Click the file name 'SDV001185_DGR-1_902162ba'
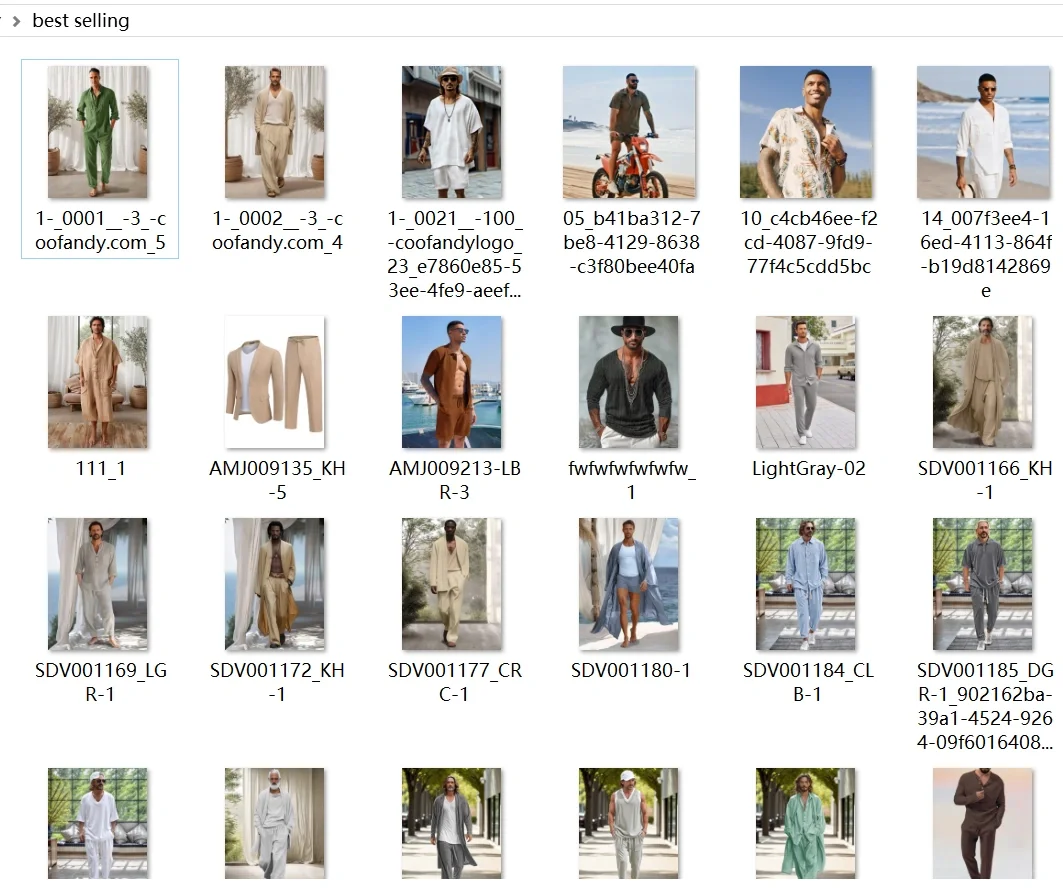This screenshot has width=1063, height=894. 986,706
